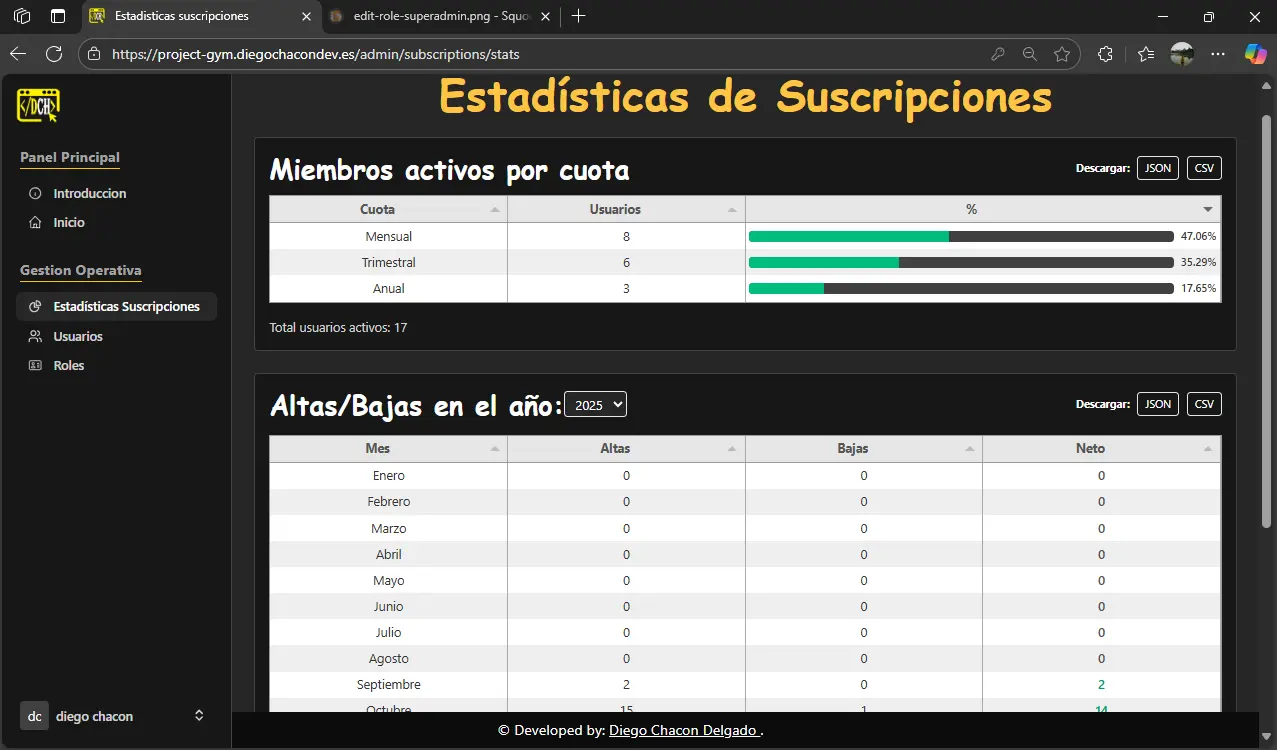The height and width of the screenshot is (750, 1277).
Task: Download Miembros activos data as CSV
Action: (x=1203, y=168)
